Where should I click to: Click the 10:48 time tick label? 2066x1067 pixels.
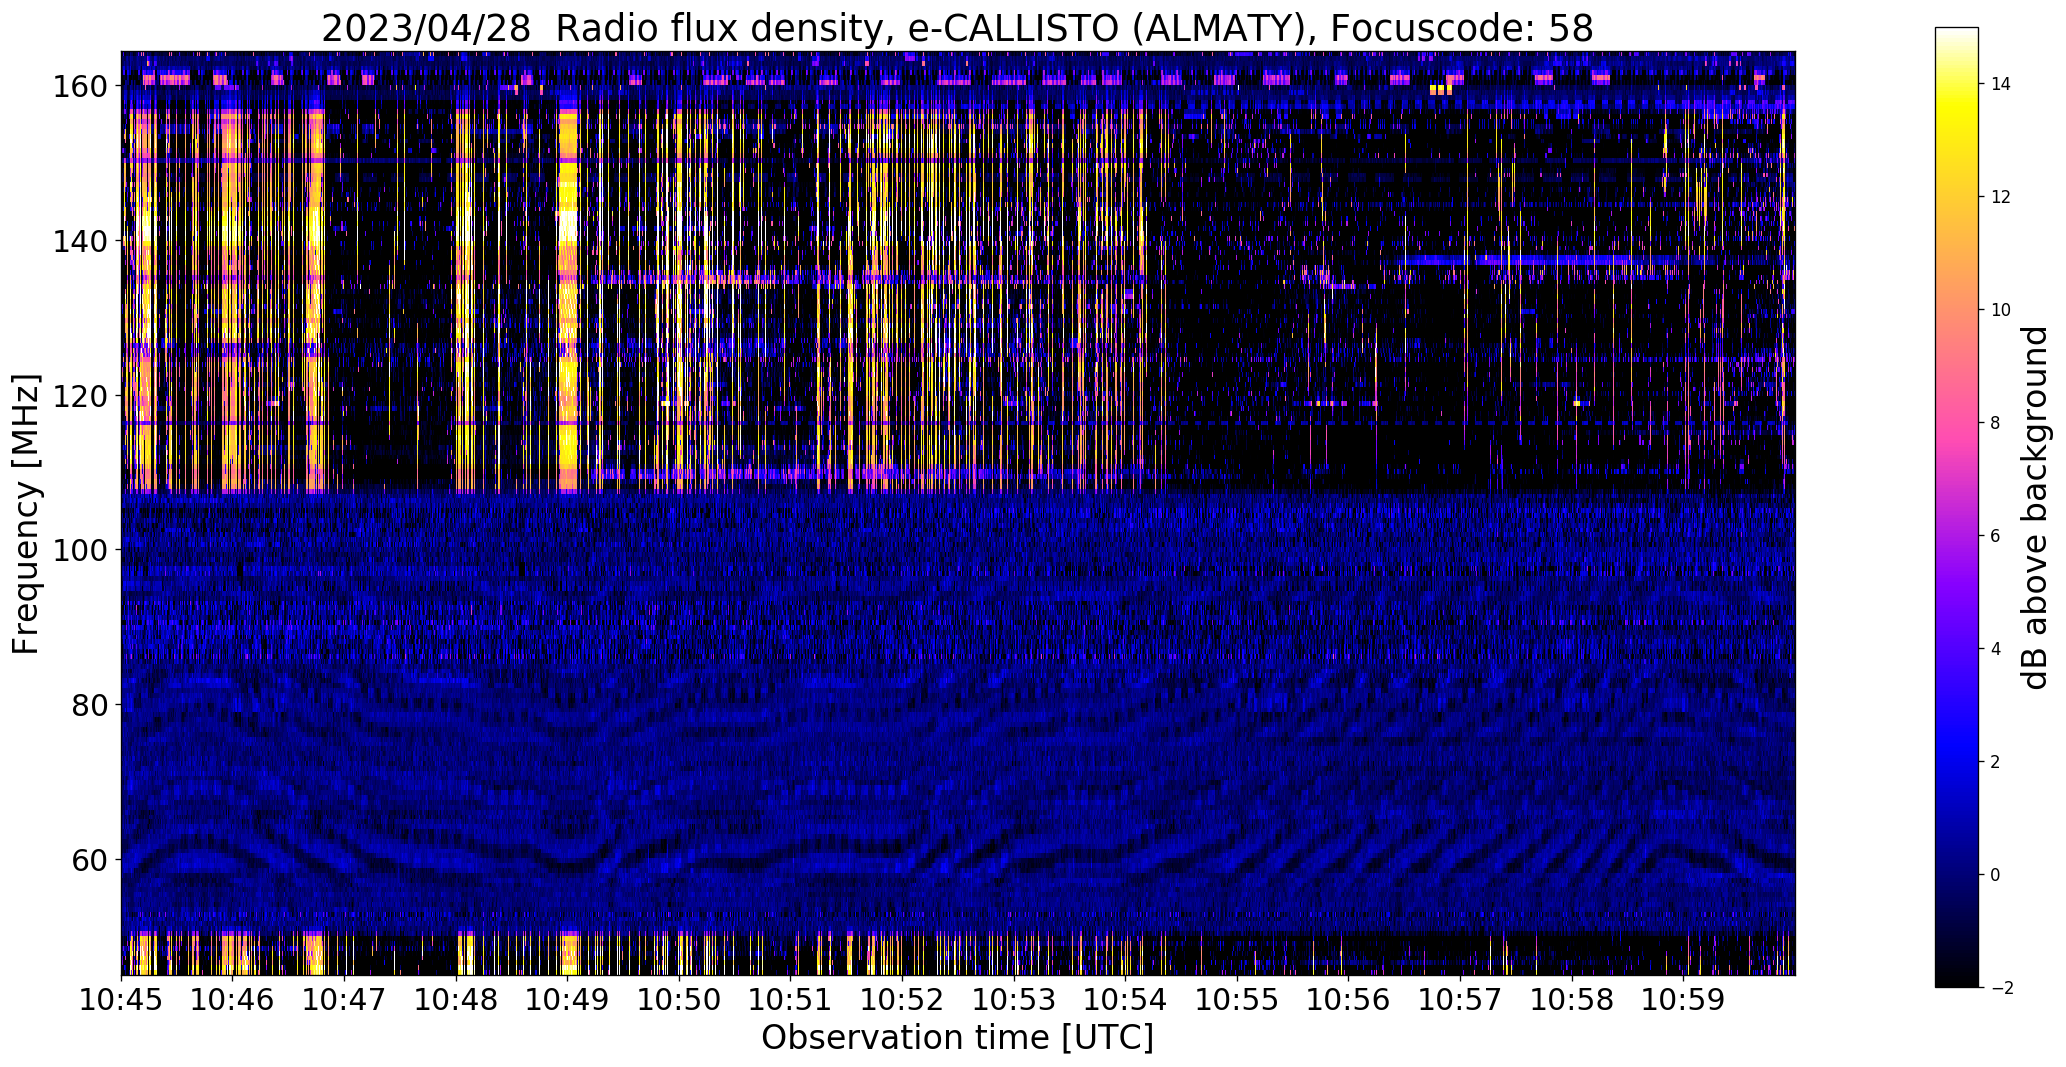pyautogui.click(x=456, y=999)
